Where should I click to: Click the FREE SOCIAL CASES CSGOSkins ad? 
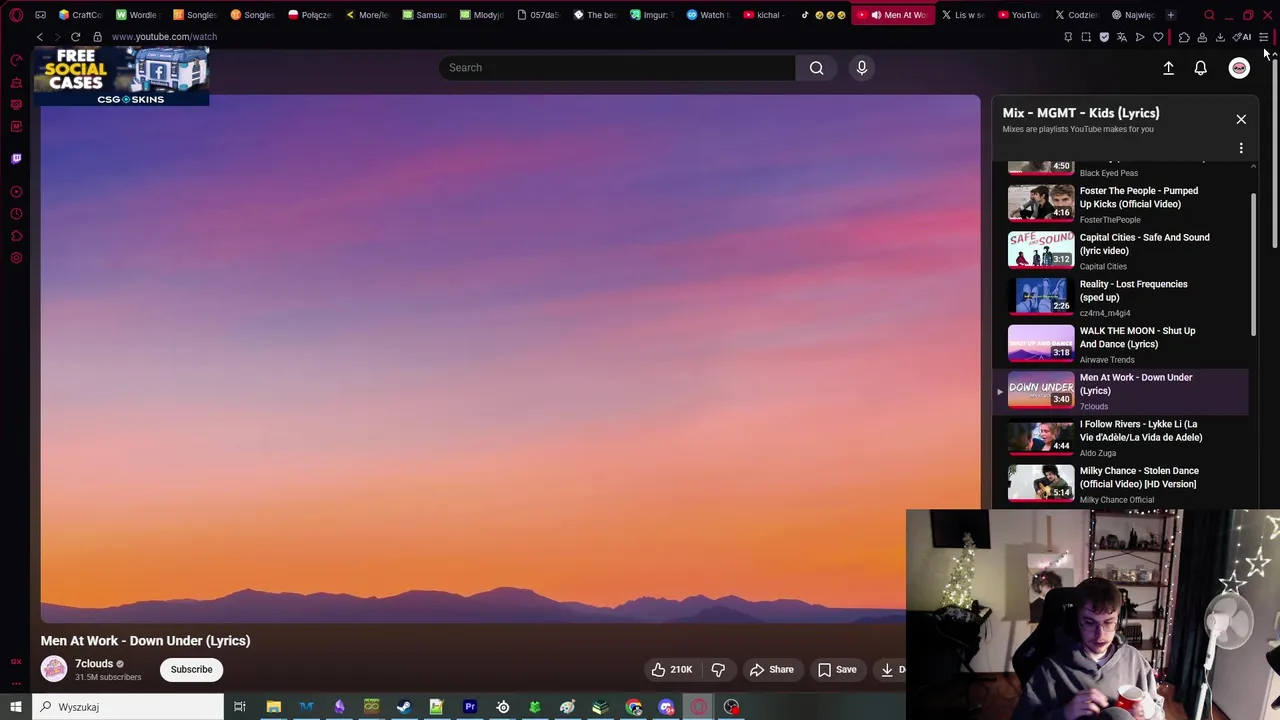pyautogui.click(x=122, y=76)
